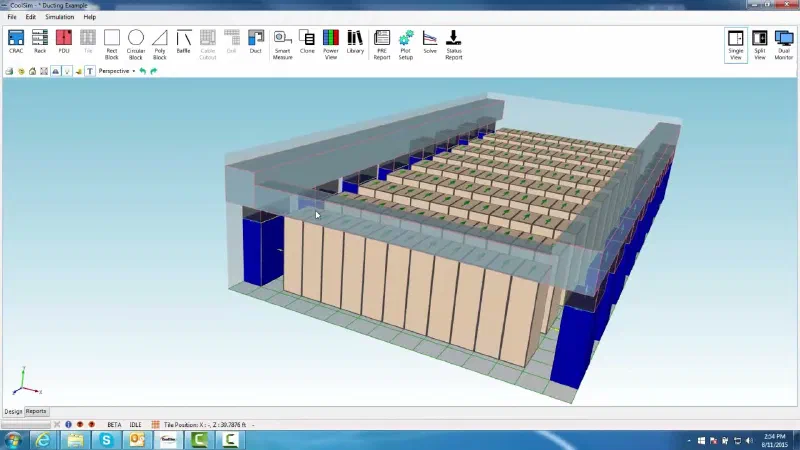800x450 pixels.
Task: Click the blue info icon in status bar
Action: (68, 424)
